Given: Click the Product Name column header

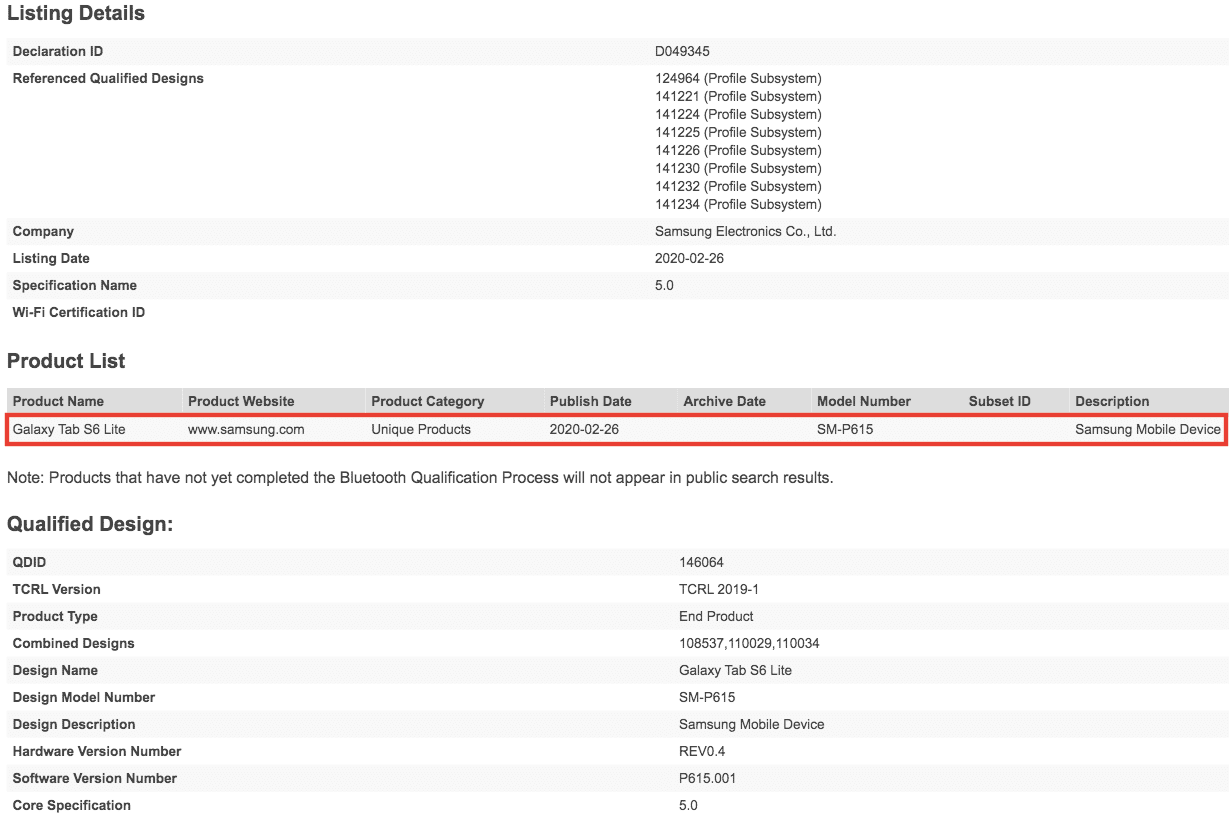Looking at the screenshot, I should point(58,401).
